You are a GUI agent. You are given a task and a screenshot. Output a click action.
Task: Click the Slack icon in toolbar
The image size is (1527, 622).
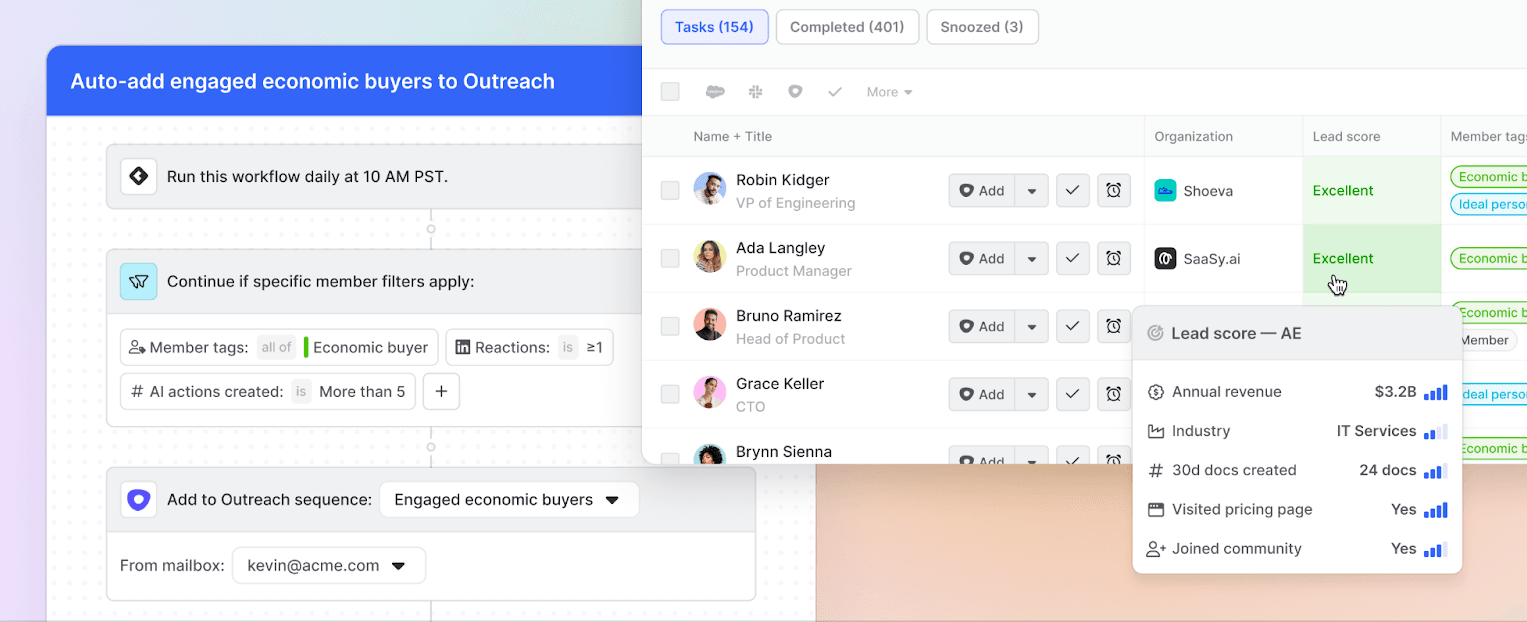[x=756, y=92]
